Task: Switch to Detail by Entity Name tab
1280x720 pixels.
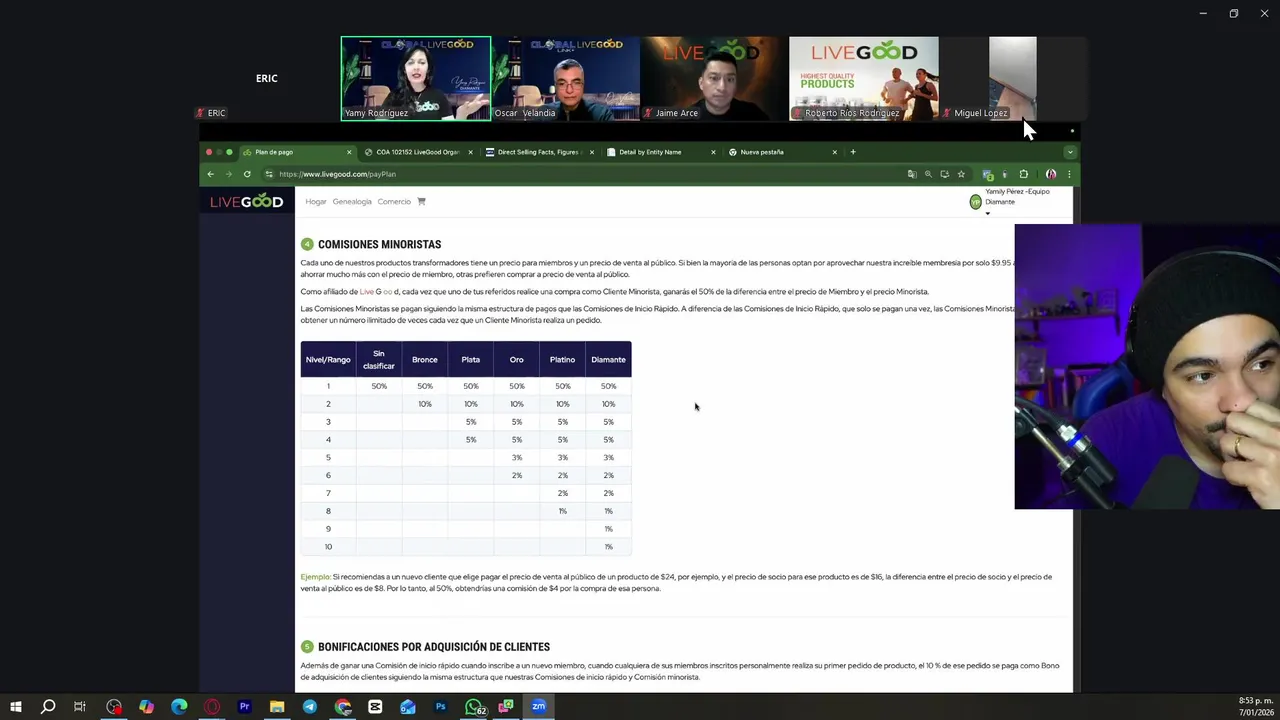Action: pos(660,152)
